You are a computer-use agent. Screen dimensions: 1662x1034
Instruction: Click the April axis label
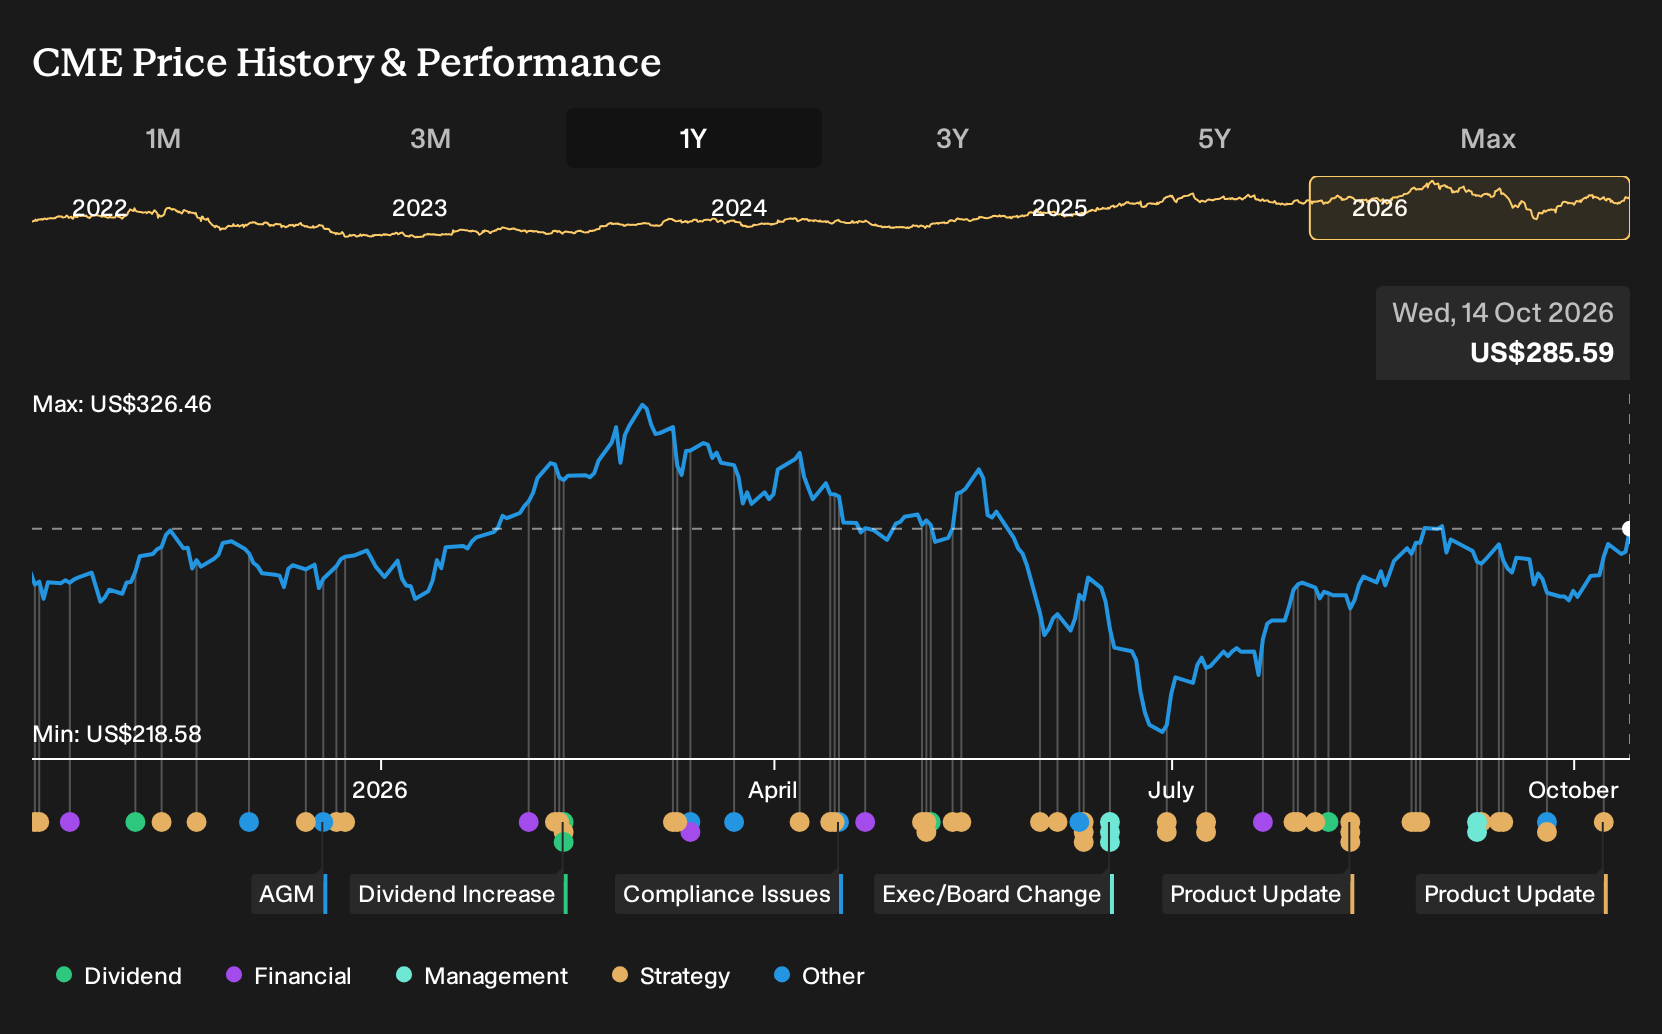(773, 790)
